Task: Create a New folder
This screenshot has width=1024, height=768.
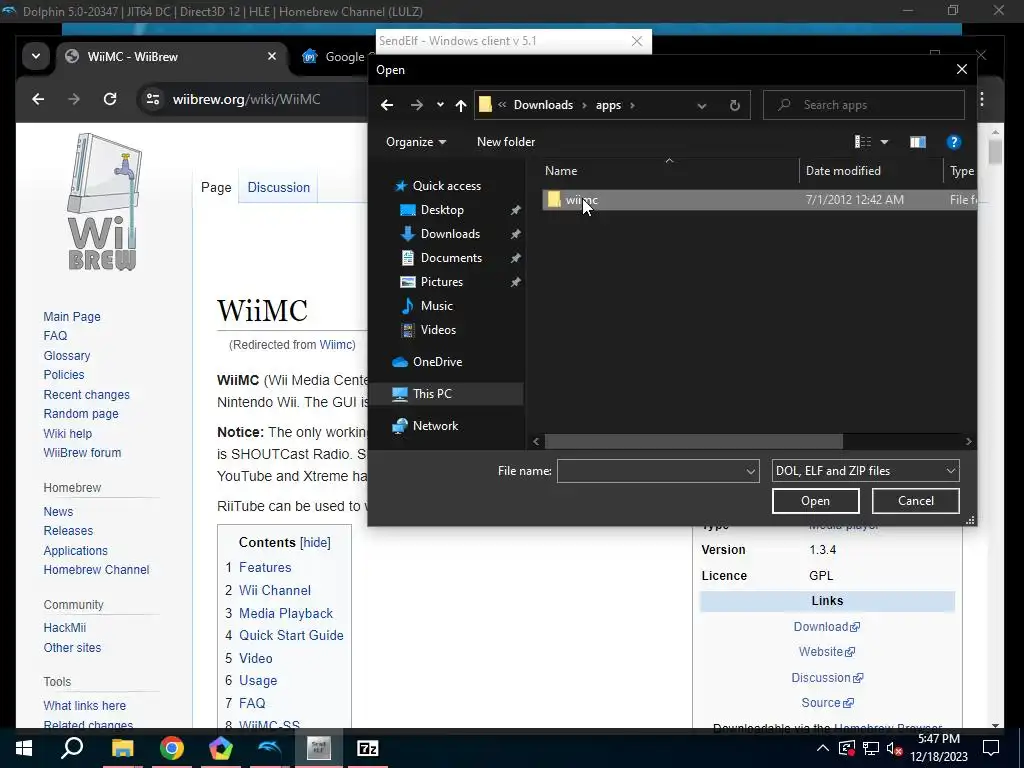Action: (x=505, y=142)
